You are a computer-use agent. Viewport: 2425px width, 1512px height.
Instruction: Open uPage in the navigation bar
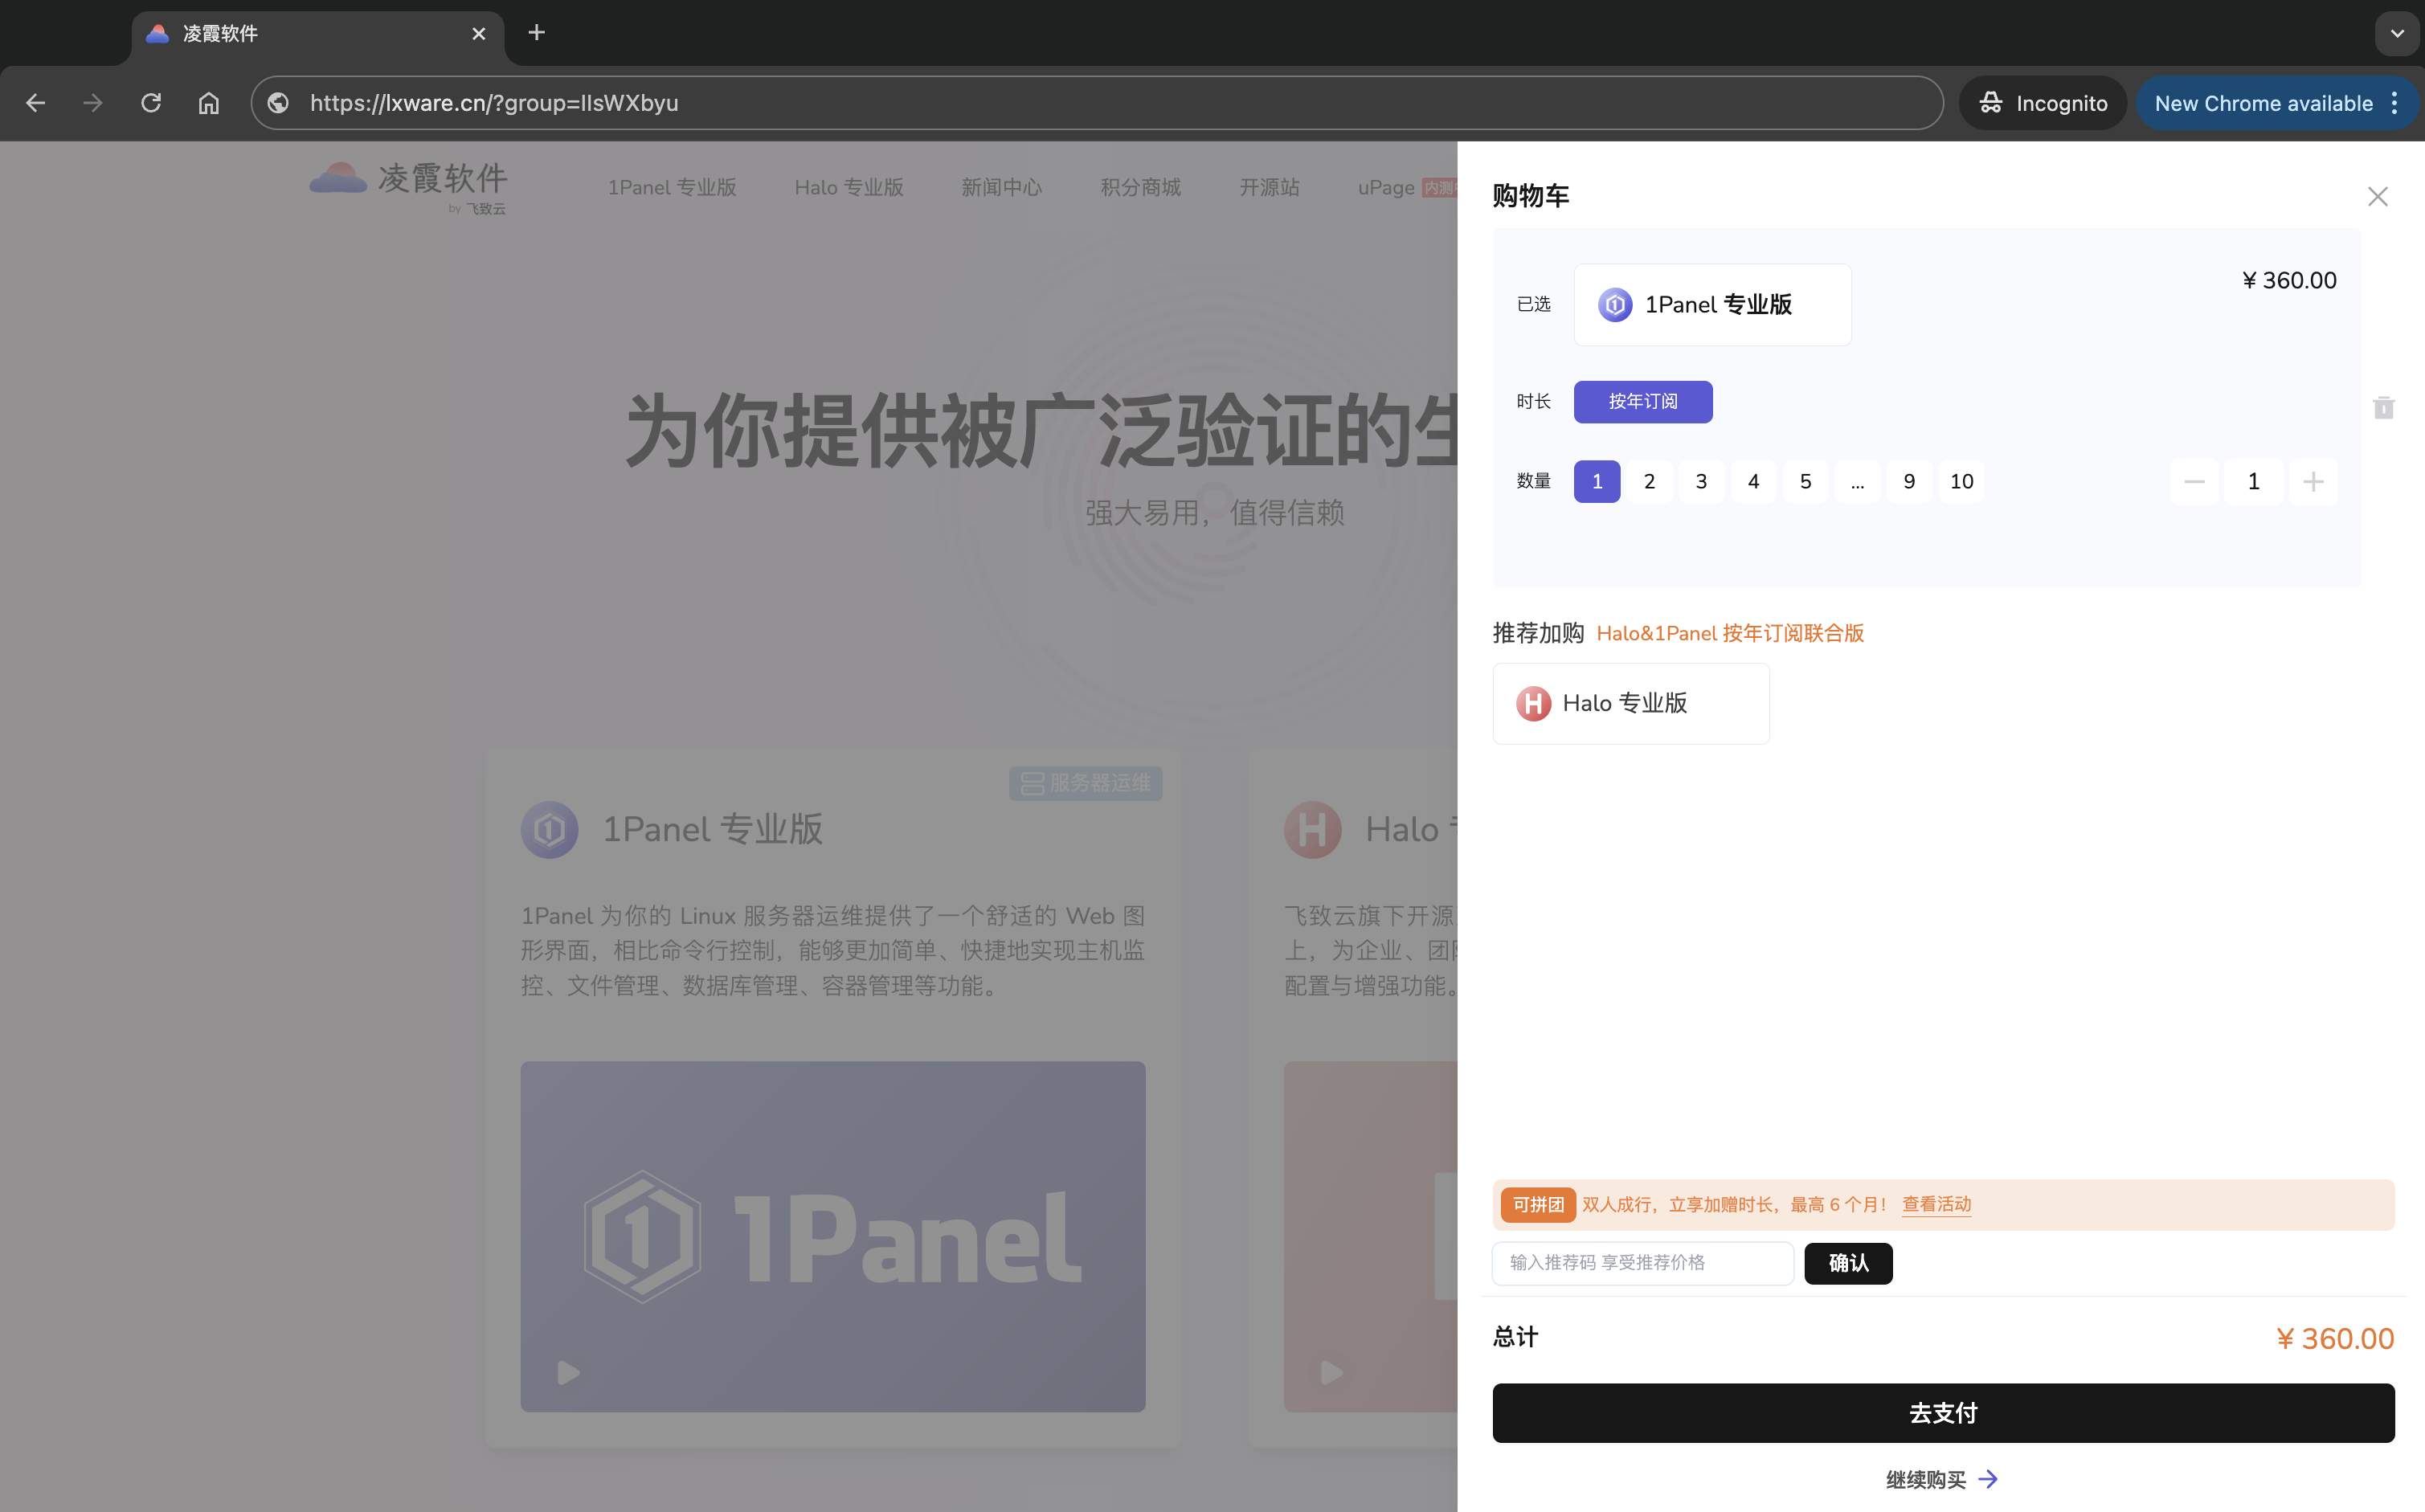[1386, 187]
